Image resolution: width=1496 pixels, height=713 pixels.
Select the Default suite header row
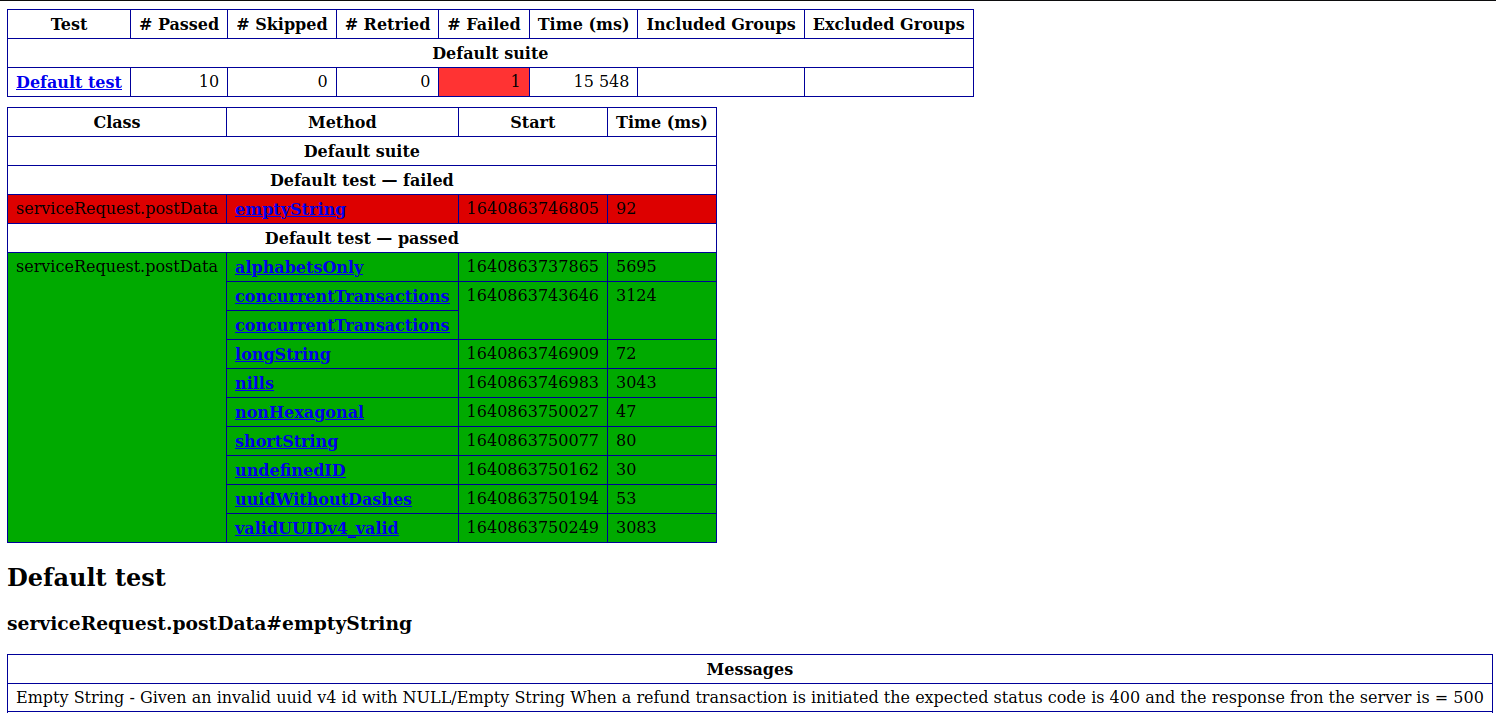pyautogui.click(x=489, y=53)
